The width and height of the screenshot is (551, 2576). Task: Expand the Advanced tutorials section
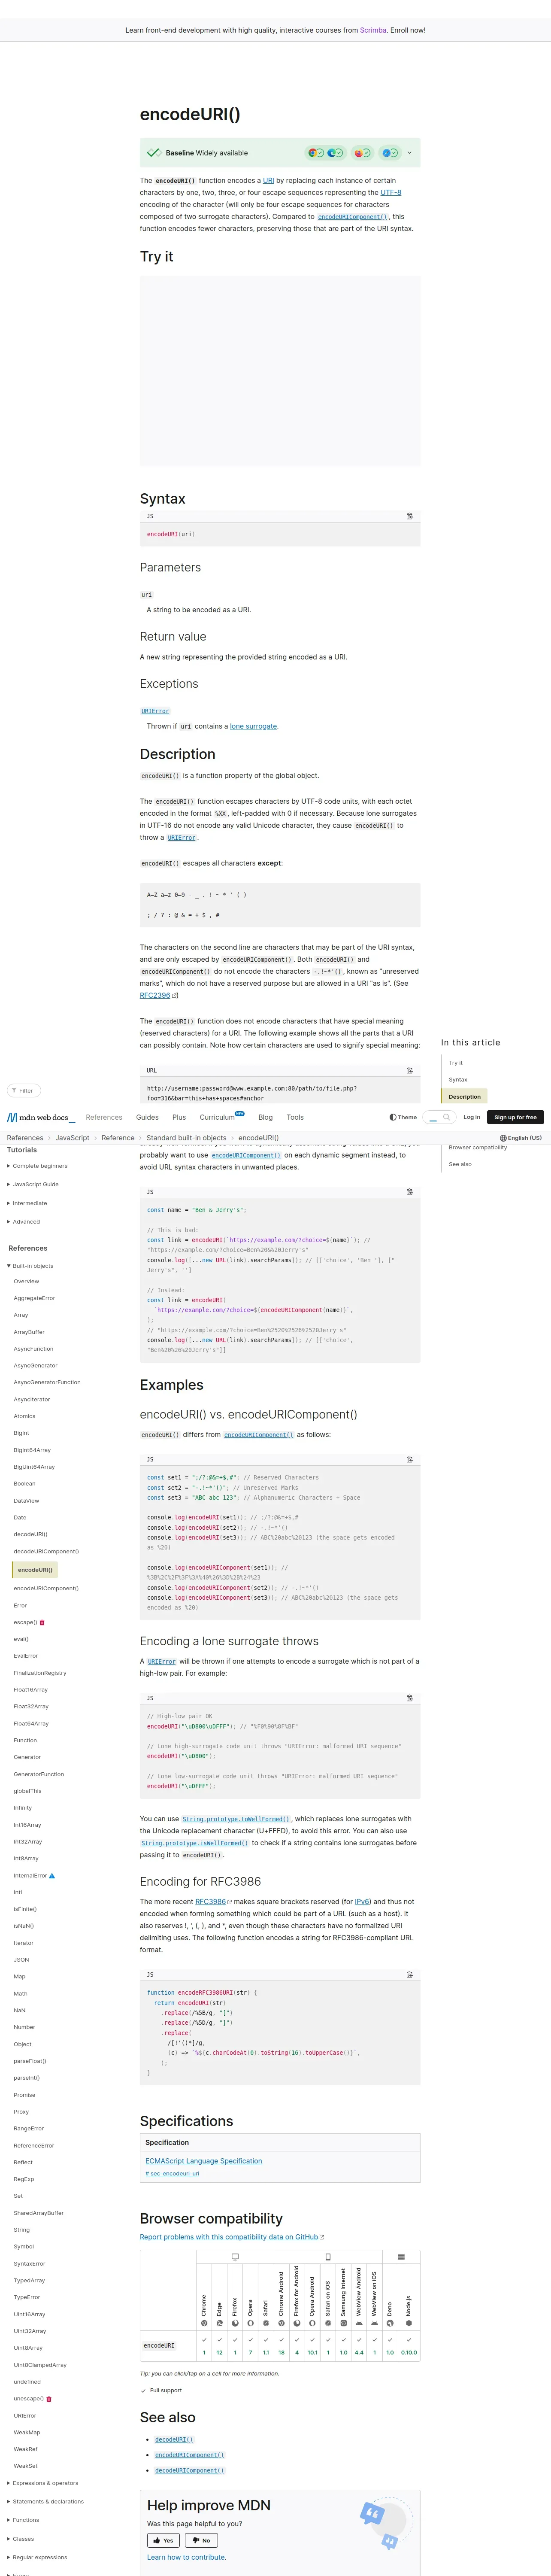tap(24, 1221)
